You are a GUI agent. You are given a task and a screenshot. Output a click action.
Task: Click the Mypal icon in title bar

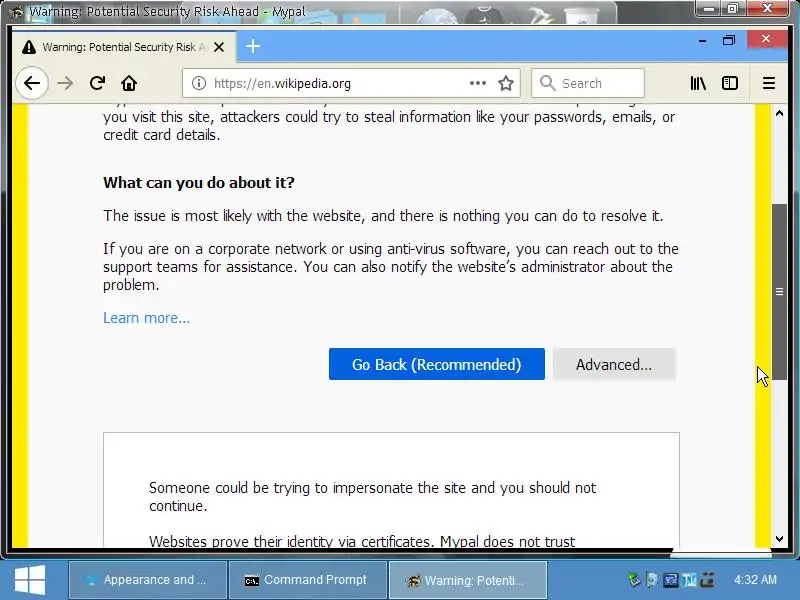tap(17, 12)
